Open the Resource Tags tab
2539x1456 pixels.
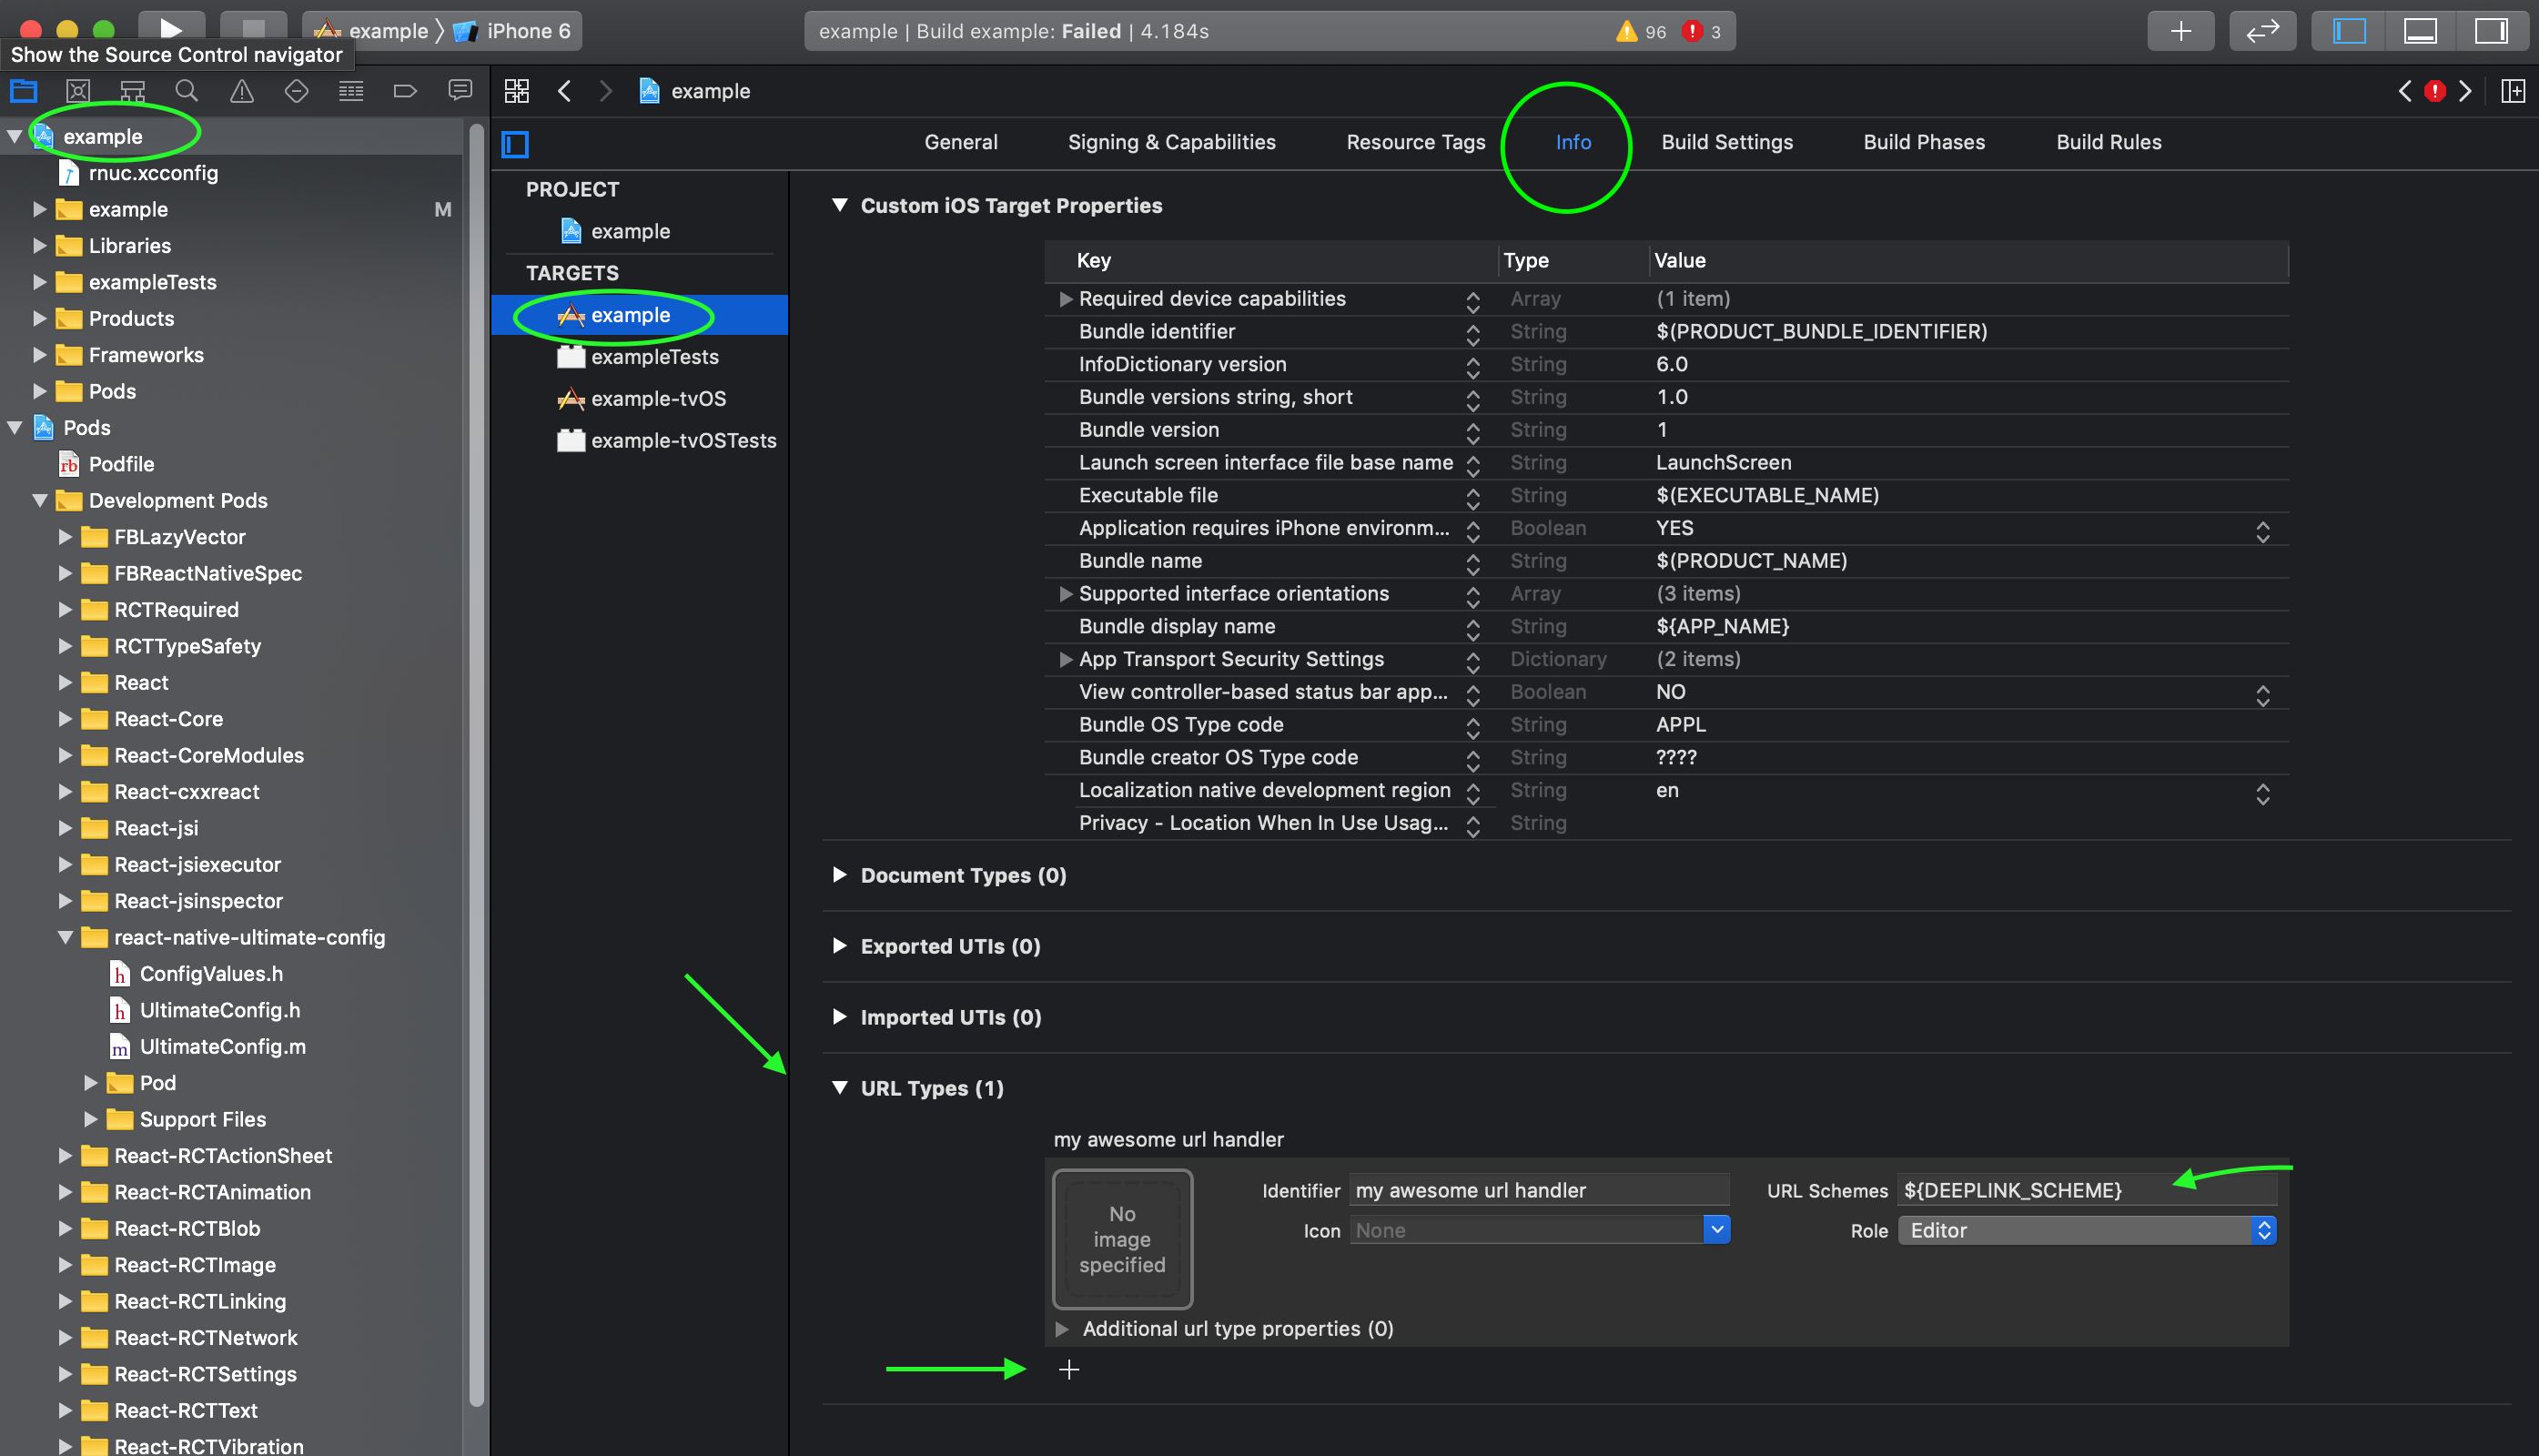click(1415, 142)
